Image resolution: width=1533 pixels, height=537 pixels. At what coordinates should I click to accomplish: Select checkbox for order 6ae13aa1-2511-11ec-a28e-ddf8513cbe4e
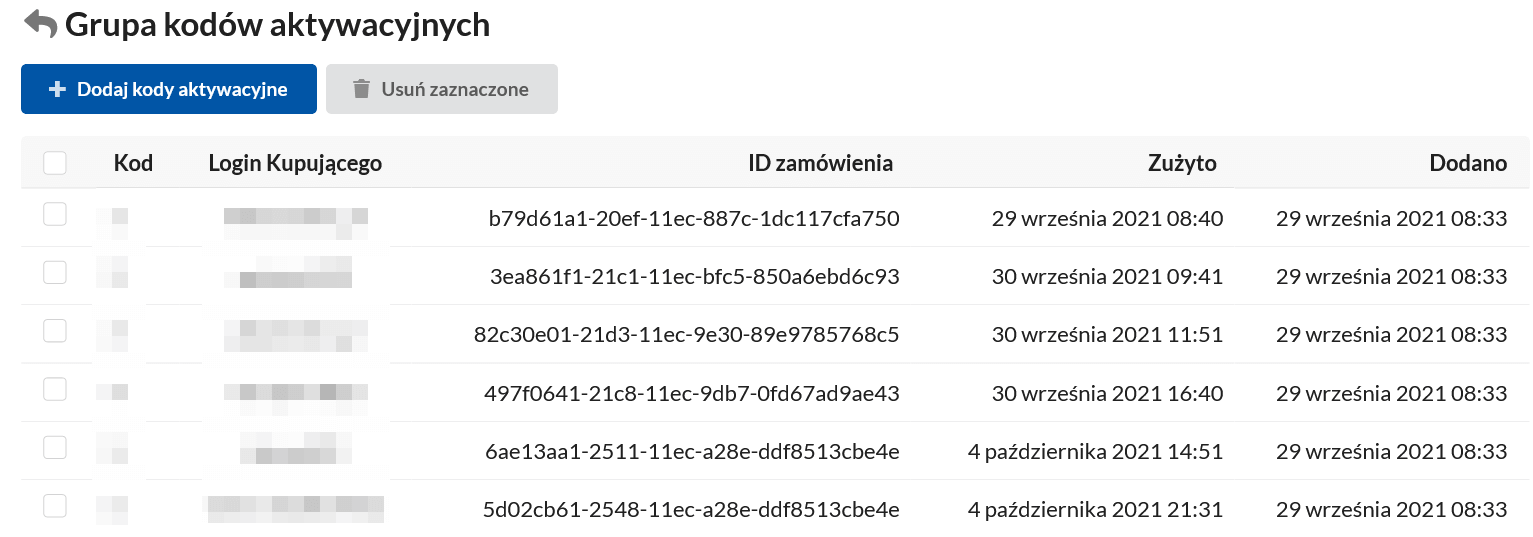click(55, 447)
